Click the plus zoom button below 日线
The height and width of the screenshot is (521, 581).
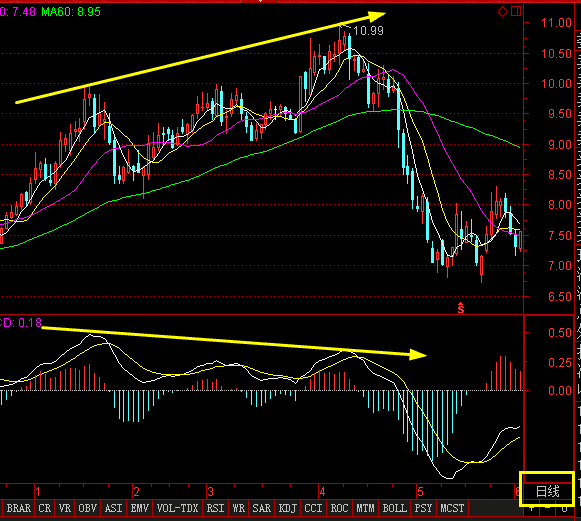[532, 508]
